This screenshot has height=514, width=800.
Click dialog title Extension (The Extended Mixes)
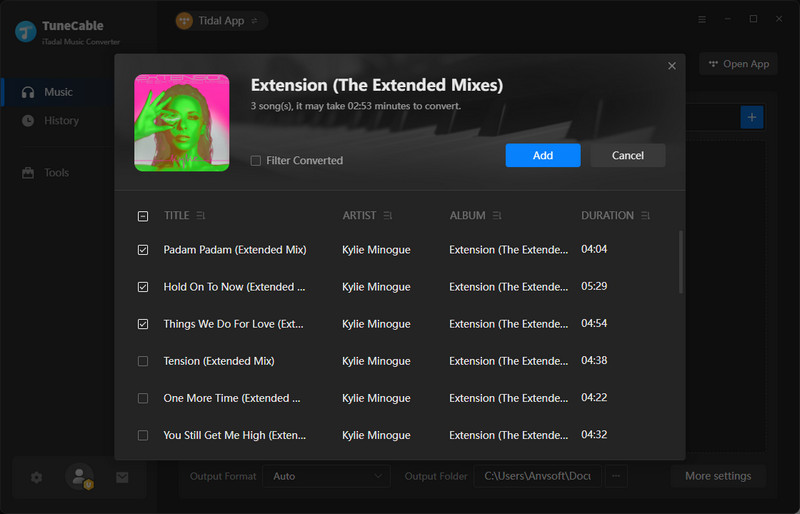pyautogui.click(x=377, y=85)
